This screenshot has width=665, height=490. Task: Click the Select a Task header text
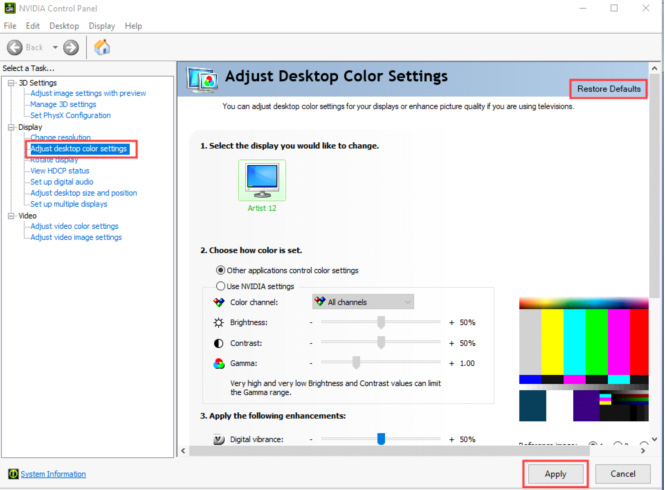coord(28,68)
